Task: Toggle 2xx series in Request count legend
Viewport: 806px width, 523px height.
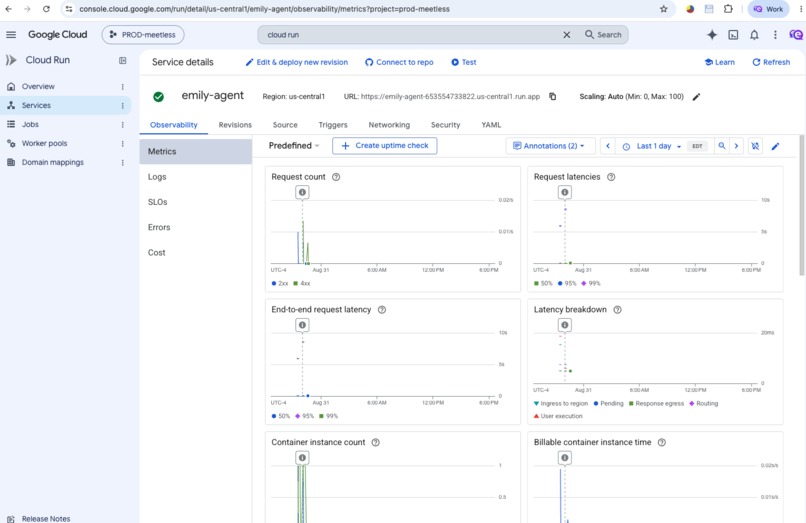Action: click(x=280, y=283)
